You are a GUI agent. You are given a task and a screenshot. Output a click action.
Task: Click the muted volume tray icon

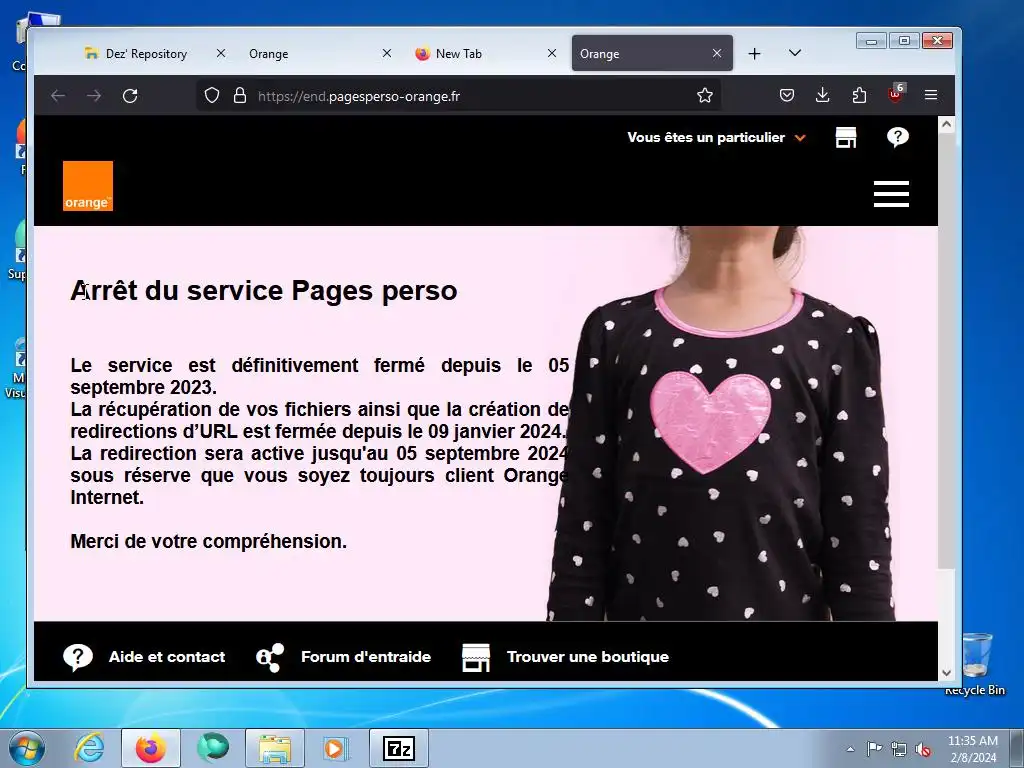coord(923,749)
